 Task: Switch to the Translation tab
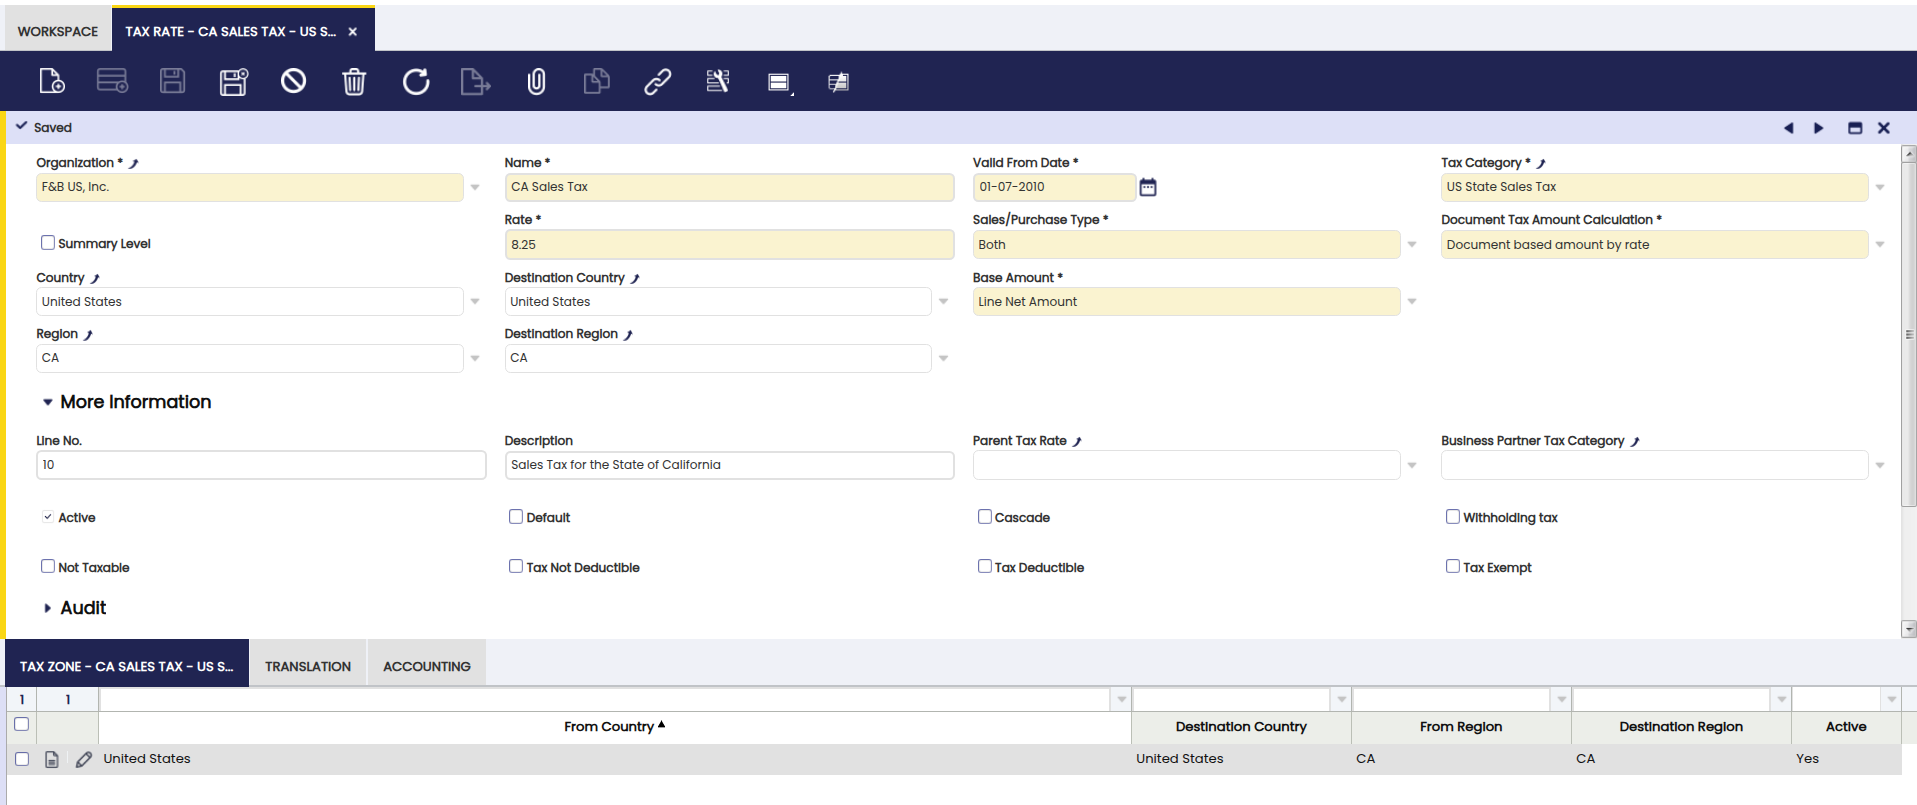point(308,666)
